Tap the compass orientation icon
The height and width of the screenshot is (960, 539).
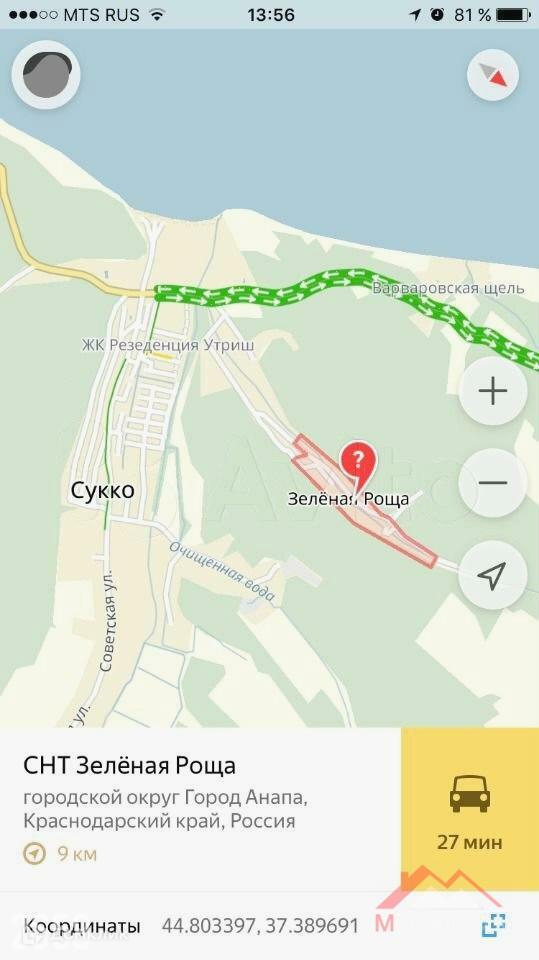coord(493,75)
